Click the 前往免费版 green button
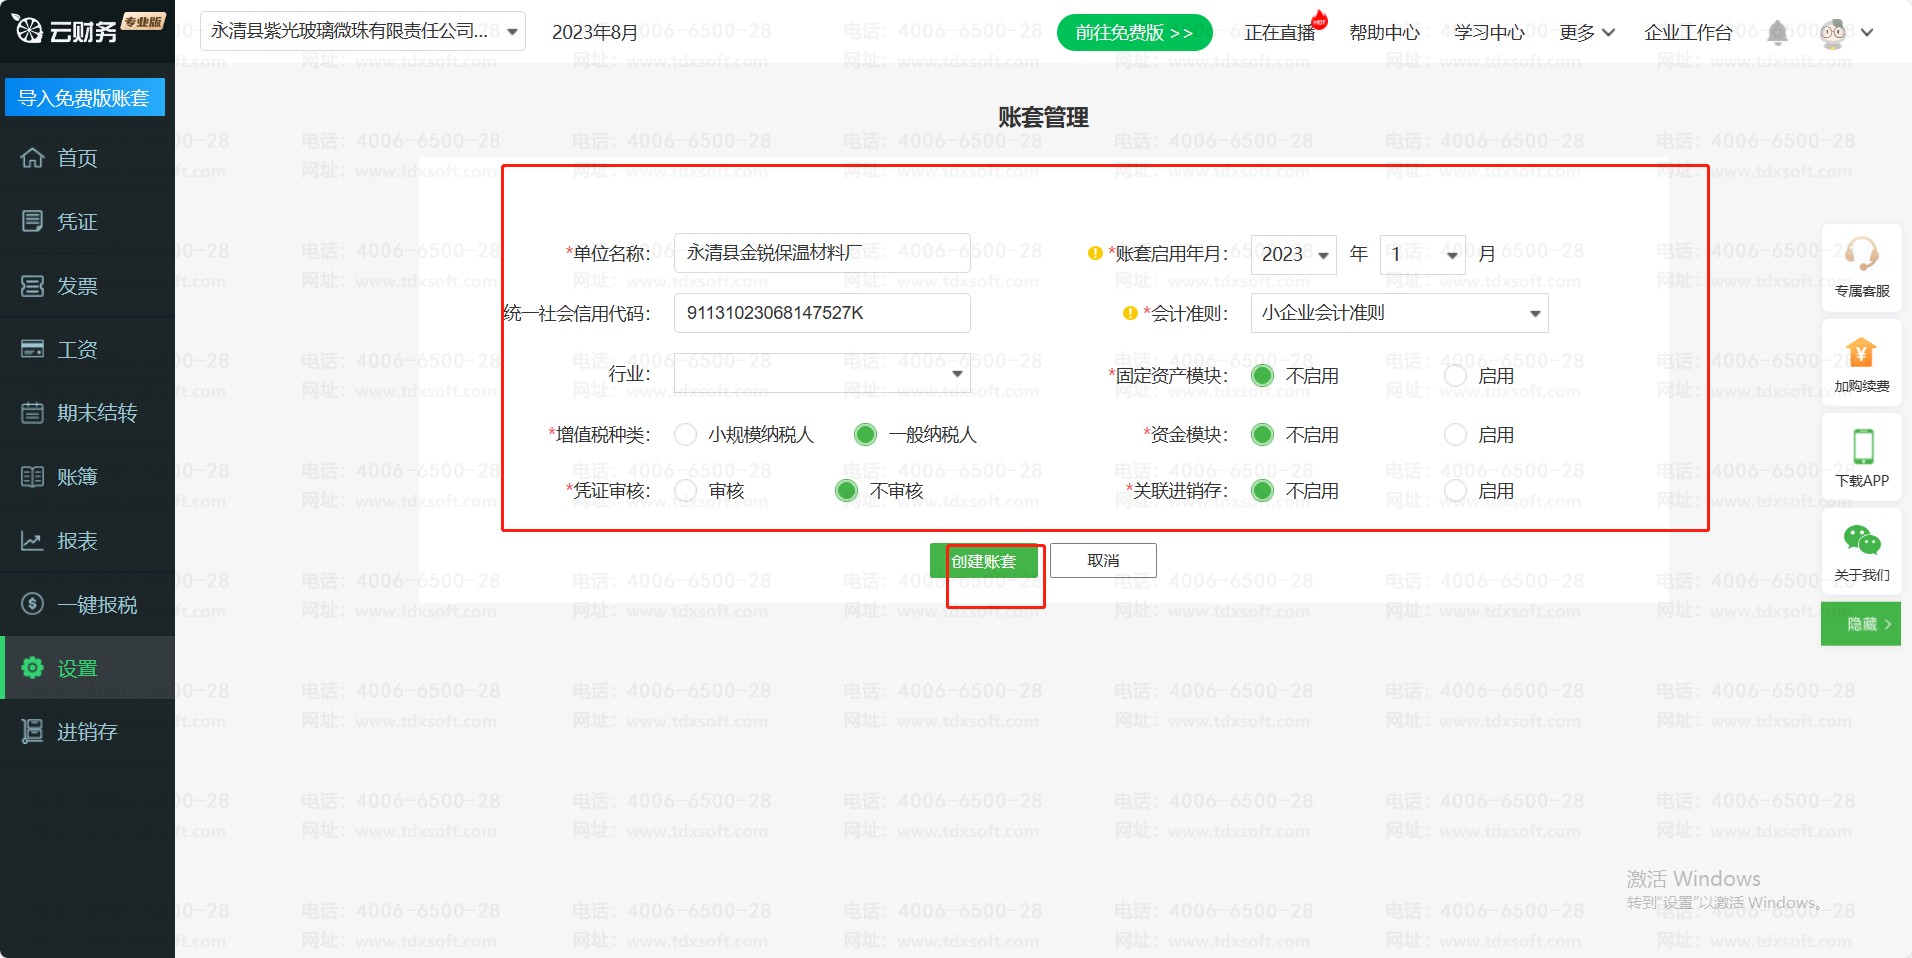The height and width of the screenshot is (958, 1912). point(1134,33)
